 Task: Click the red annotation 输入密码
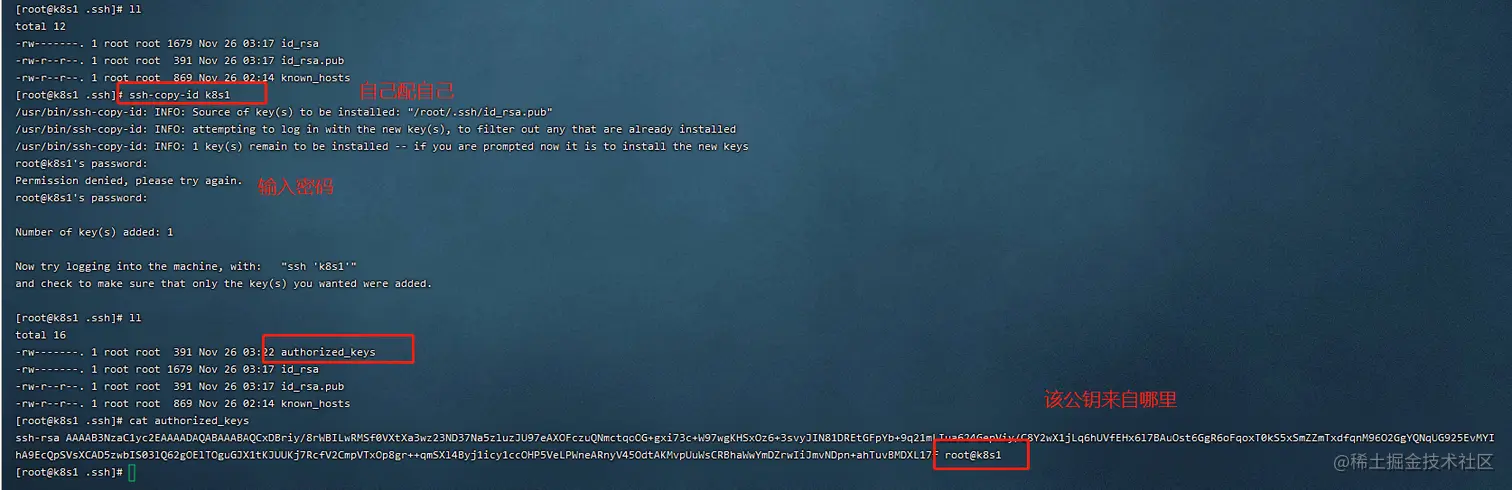click(295, 186)
